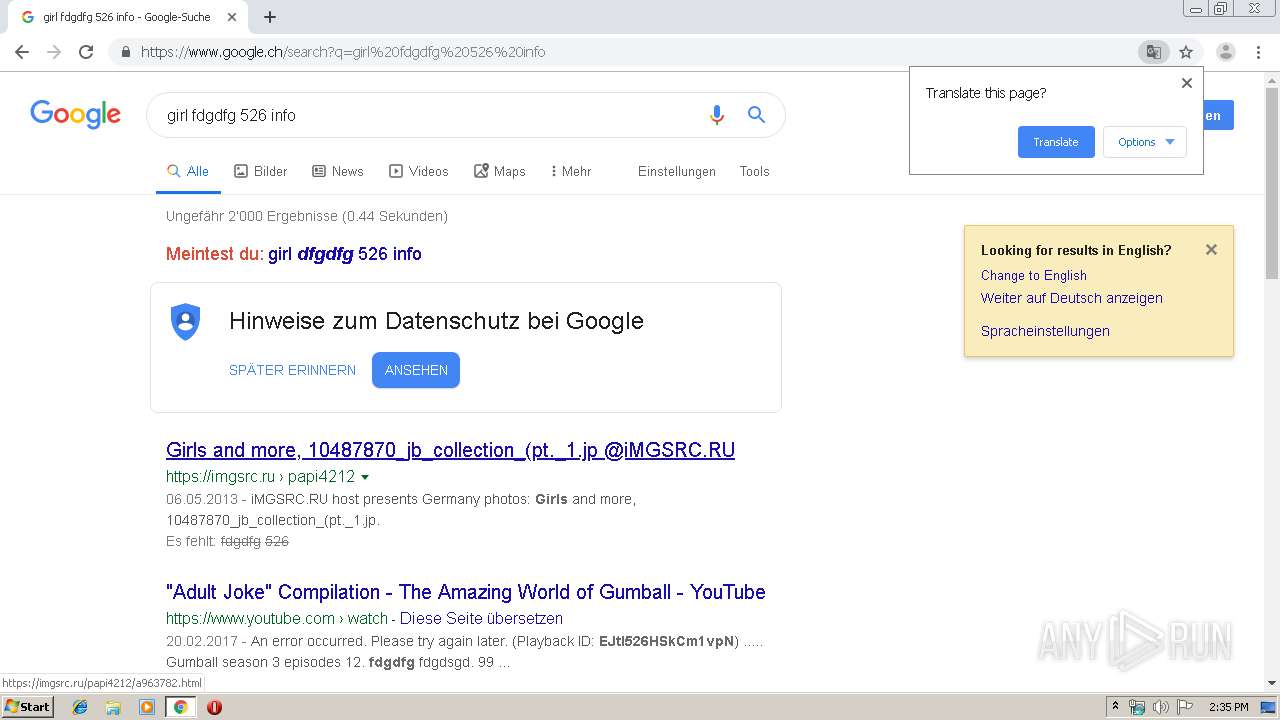Click the privacy shield icon
This screenshot has width=1280, height=720.
click(186, 322)
